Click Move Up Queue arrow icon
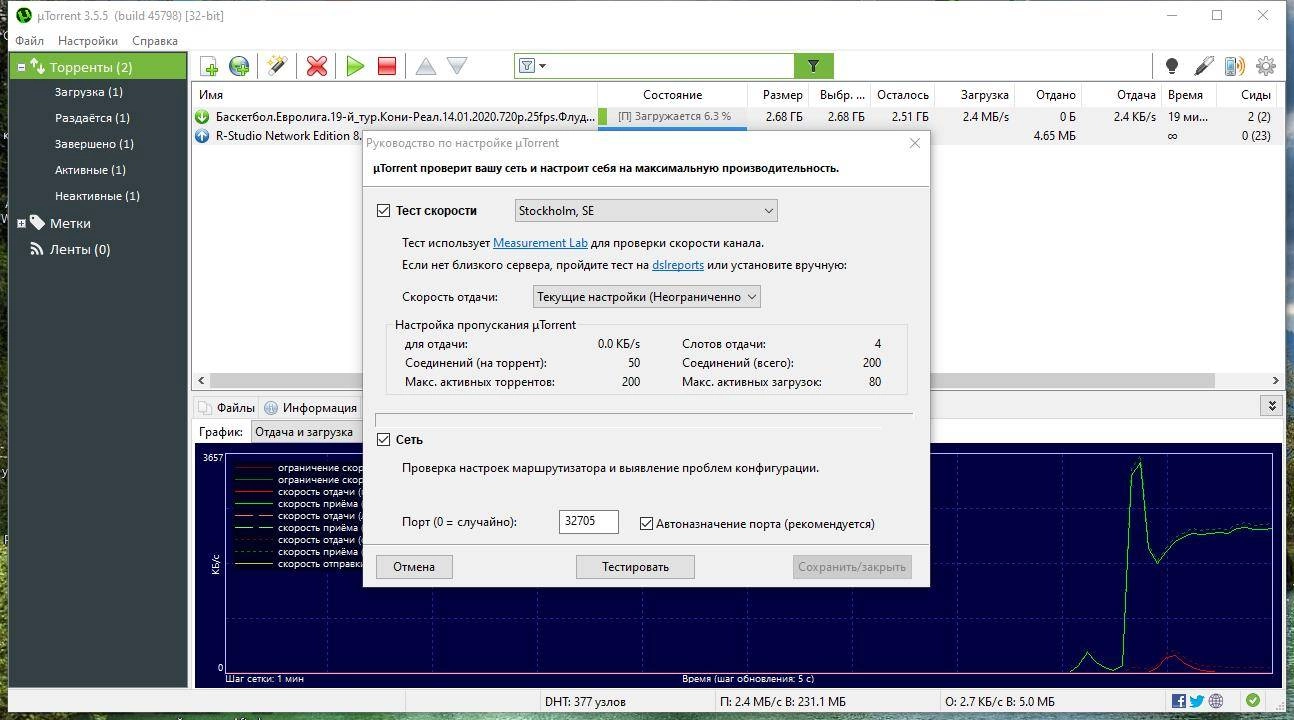Viewport: 1294px width, 720px height. pos(426,66)
